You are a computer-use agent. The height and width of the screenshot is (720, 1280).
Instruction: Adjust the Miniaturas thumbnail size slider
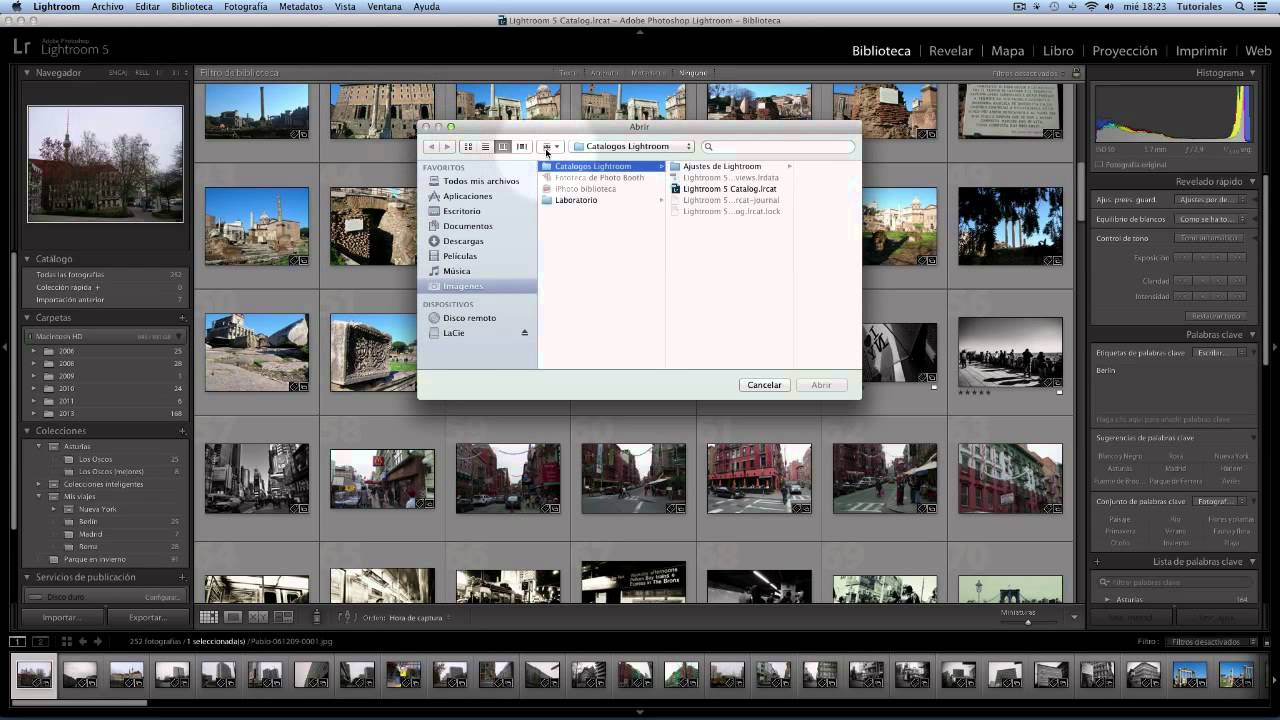[x=1027, y=622]
